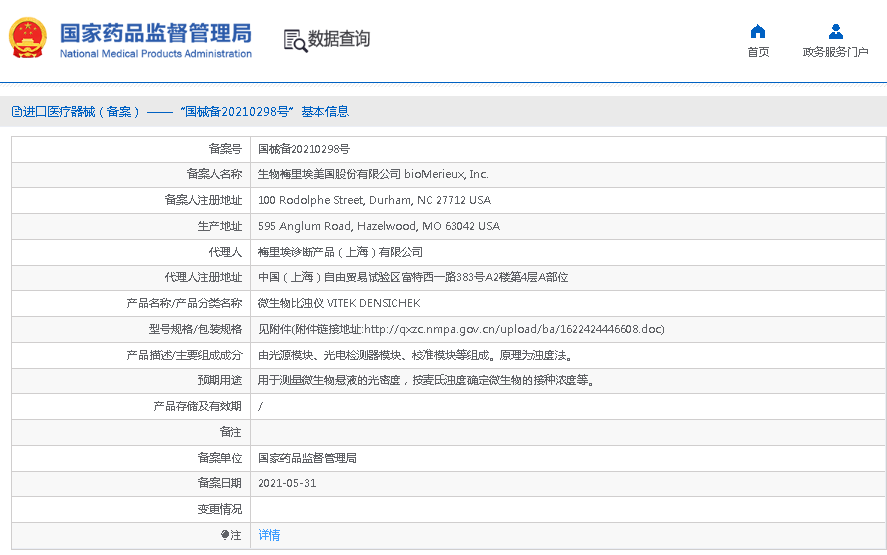Image resolution: width=887 pixels, height=555 pixels.
Task: Click the 预期用途 row label
Action: (x=219, y=380)
